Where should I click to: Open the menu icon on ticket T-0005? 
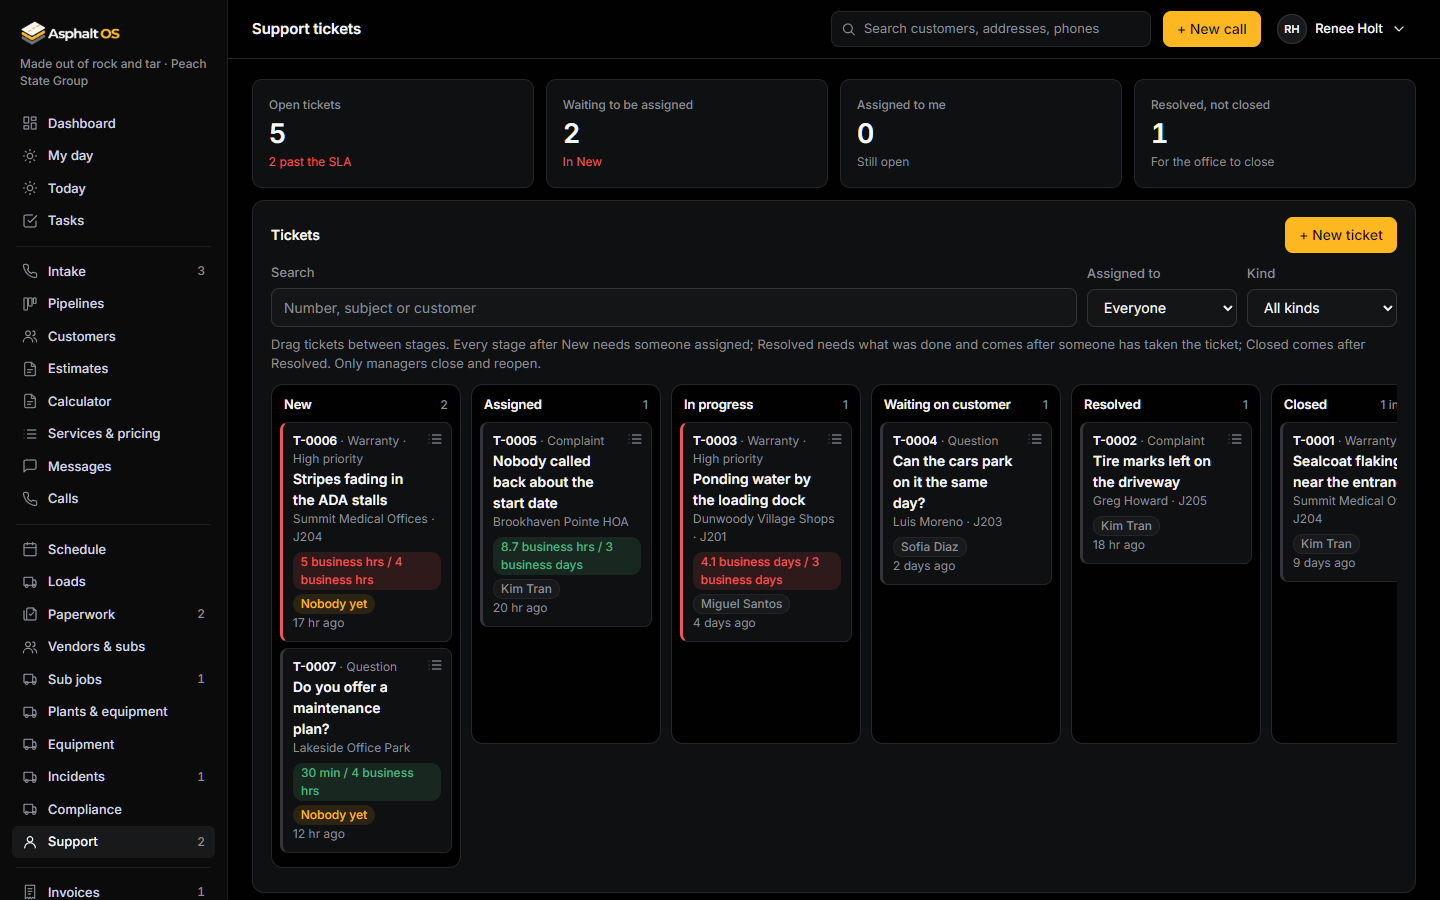(x=636, y=439)
